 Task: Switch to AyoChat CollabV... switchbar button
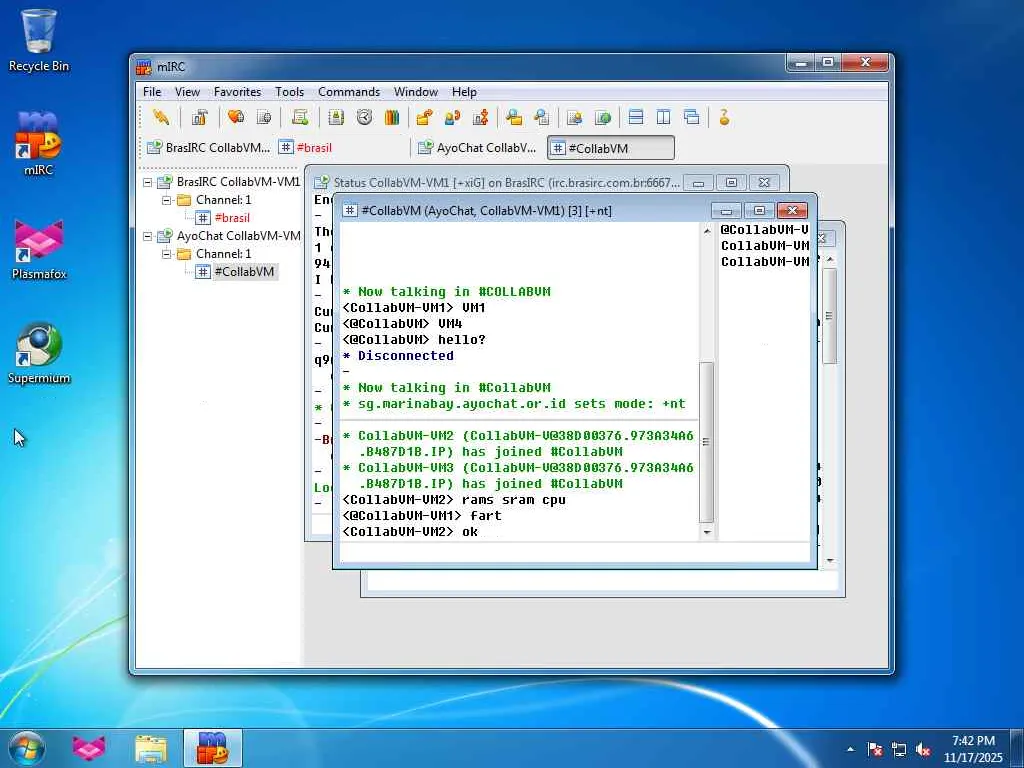click(479, 148)
